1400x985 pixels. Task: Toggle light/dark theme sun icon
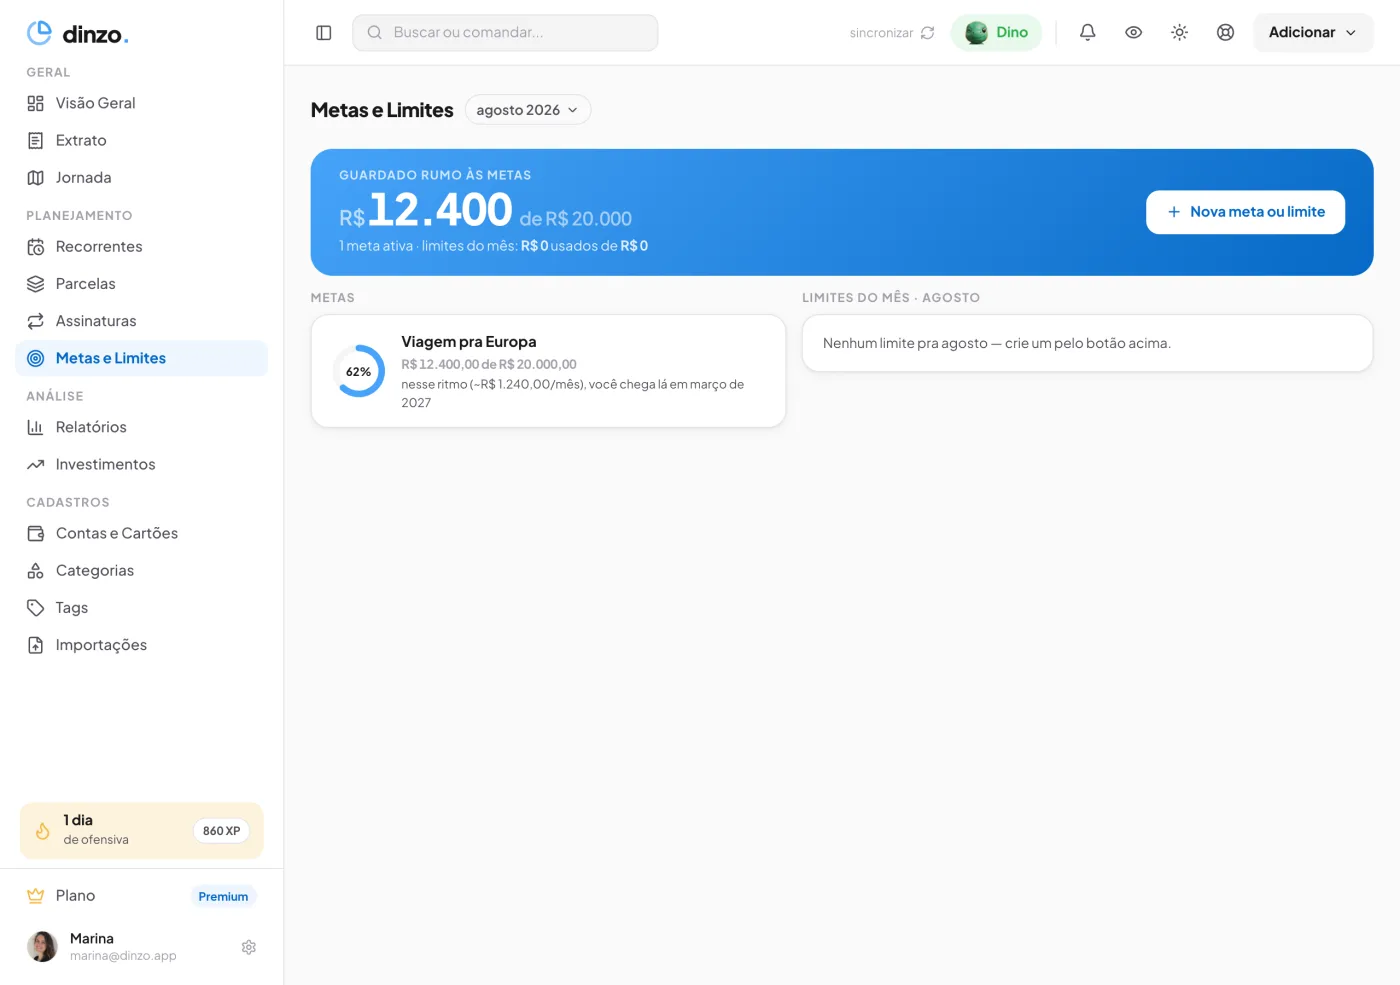point(1180,32)
